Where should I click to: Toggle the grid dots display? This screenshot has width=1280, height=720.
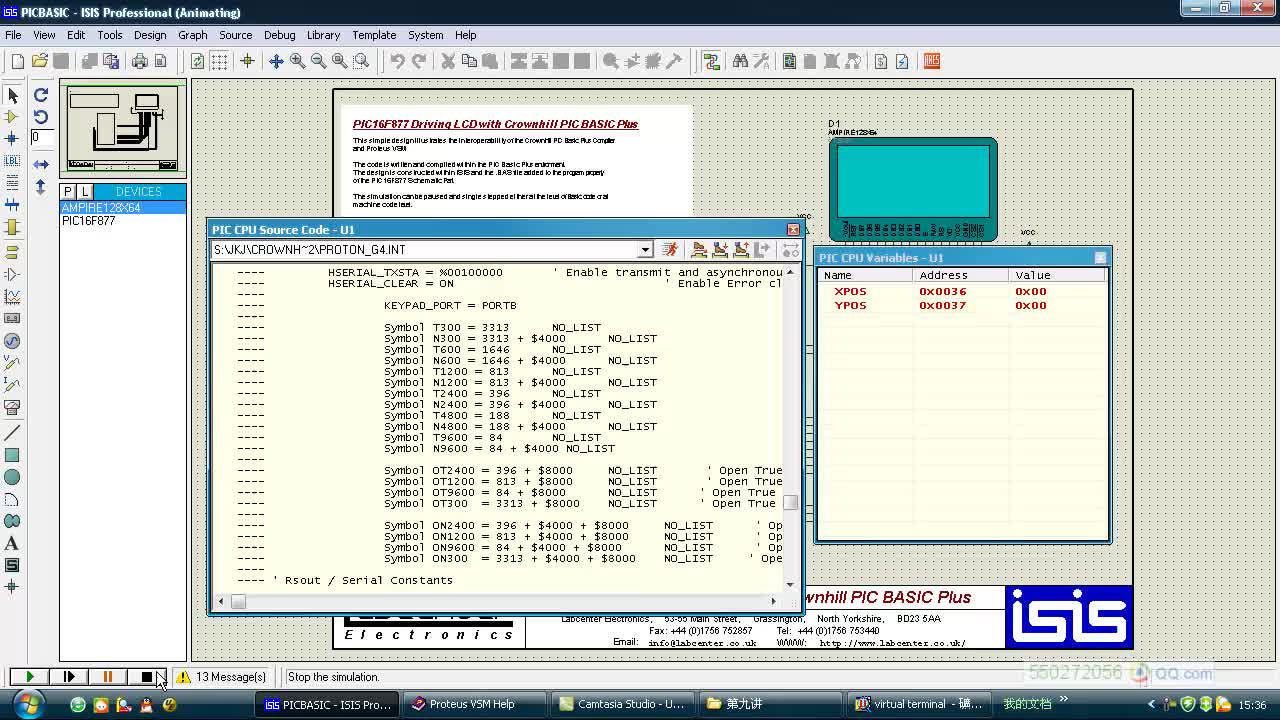click(x=219, y=61)
